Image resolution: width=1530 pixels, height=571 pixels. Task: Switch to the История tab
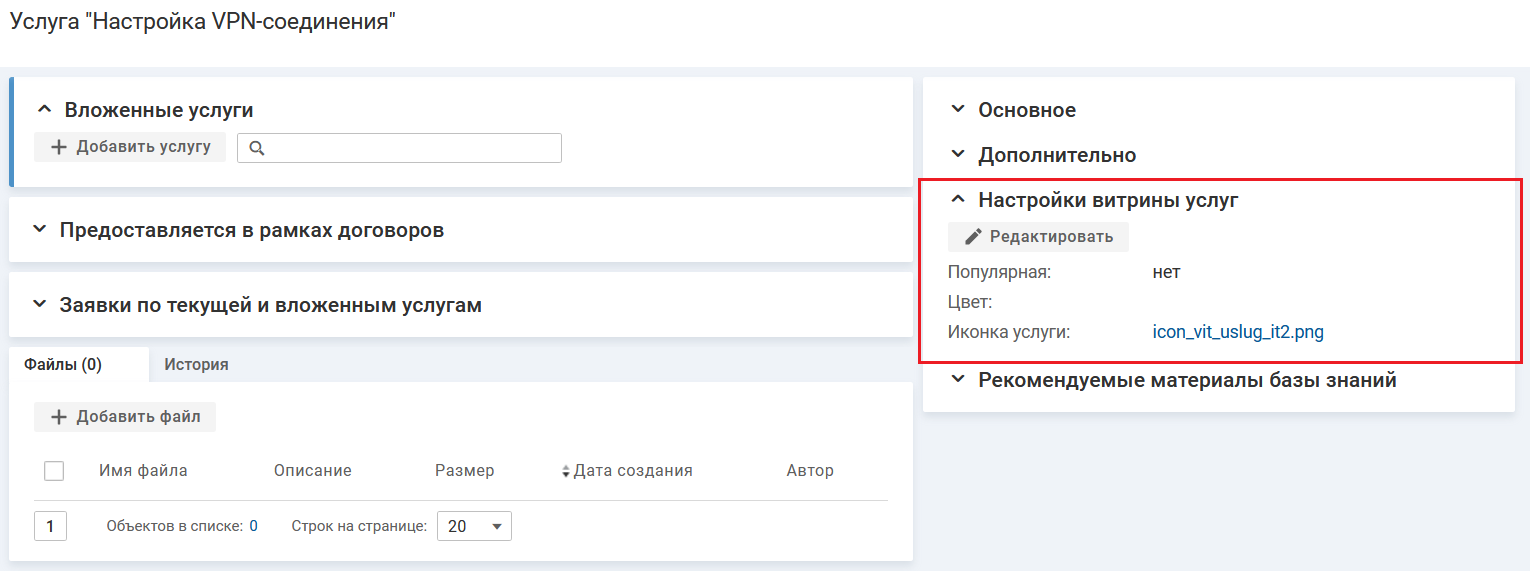pyautogui.click(x=196, y=365)
